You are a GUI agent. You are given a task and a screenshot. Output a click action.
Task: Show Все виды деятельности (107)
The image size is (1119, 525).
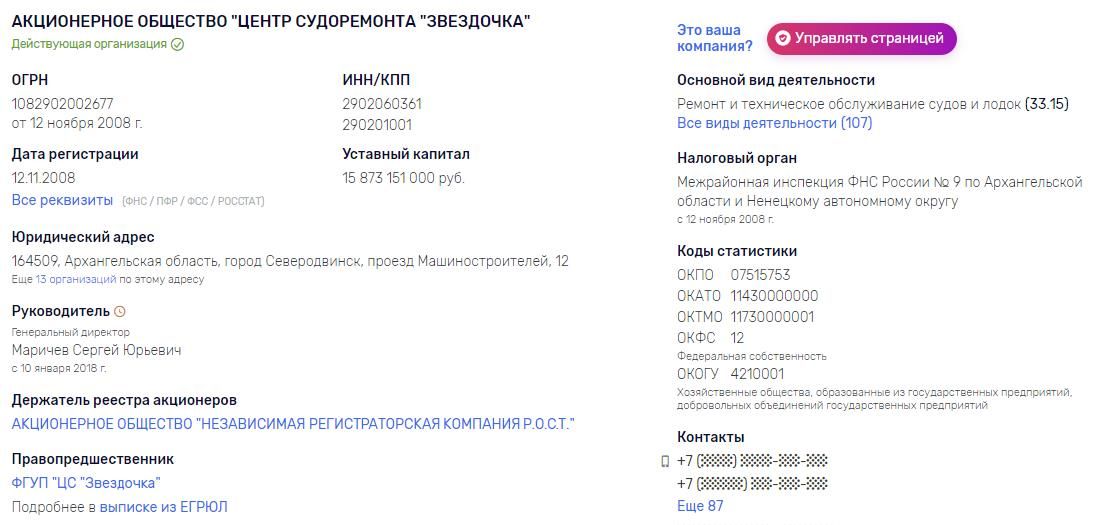coord(774,123)
